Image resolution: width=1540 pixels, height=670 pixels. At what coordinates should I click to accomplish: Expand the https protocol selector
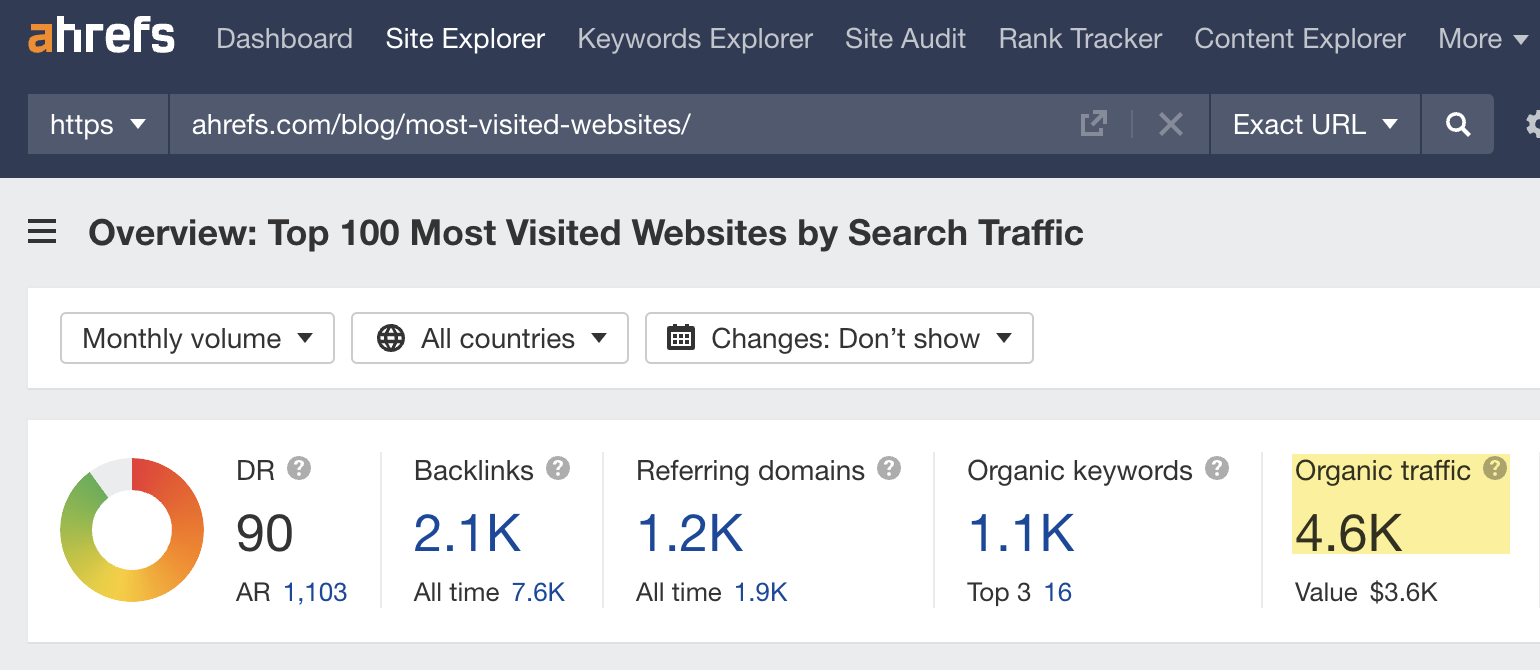tap(97, 124)
